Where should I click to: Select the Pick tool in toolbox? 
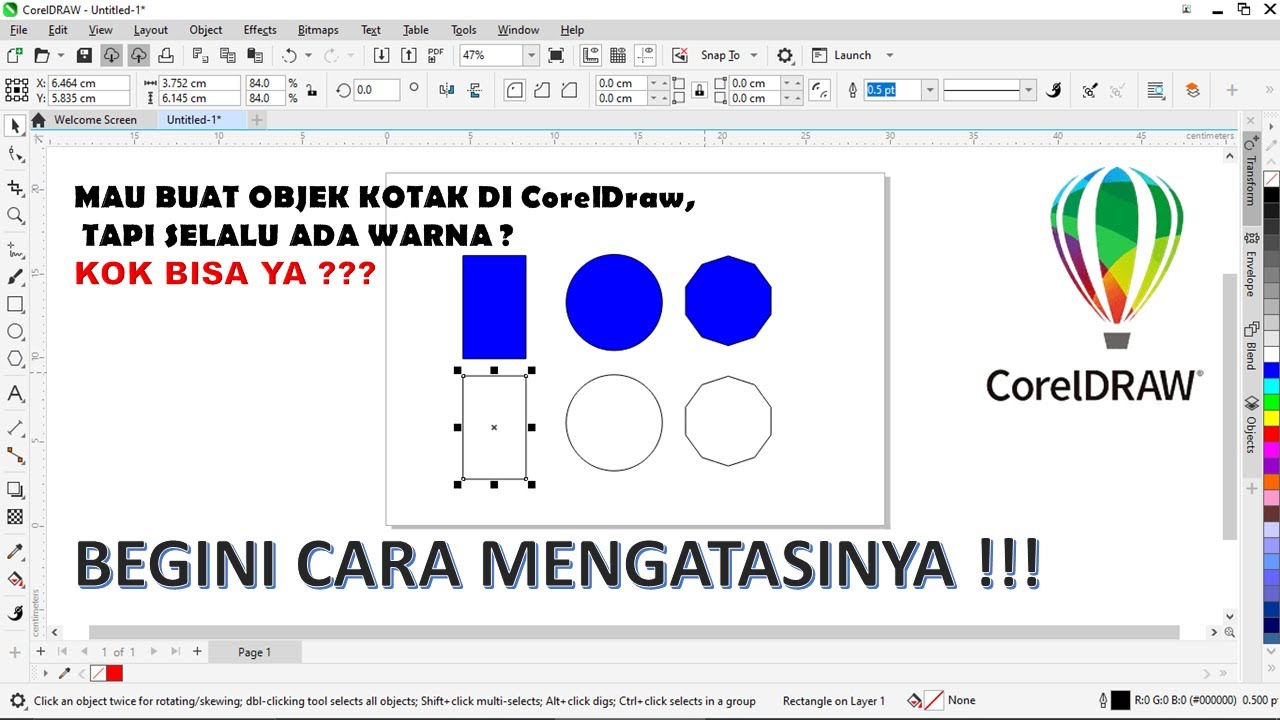15,127
